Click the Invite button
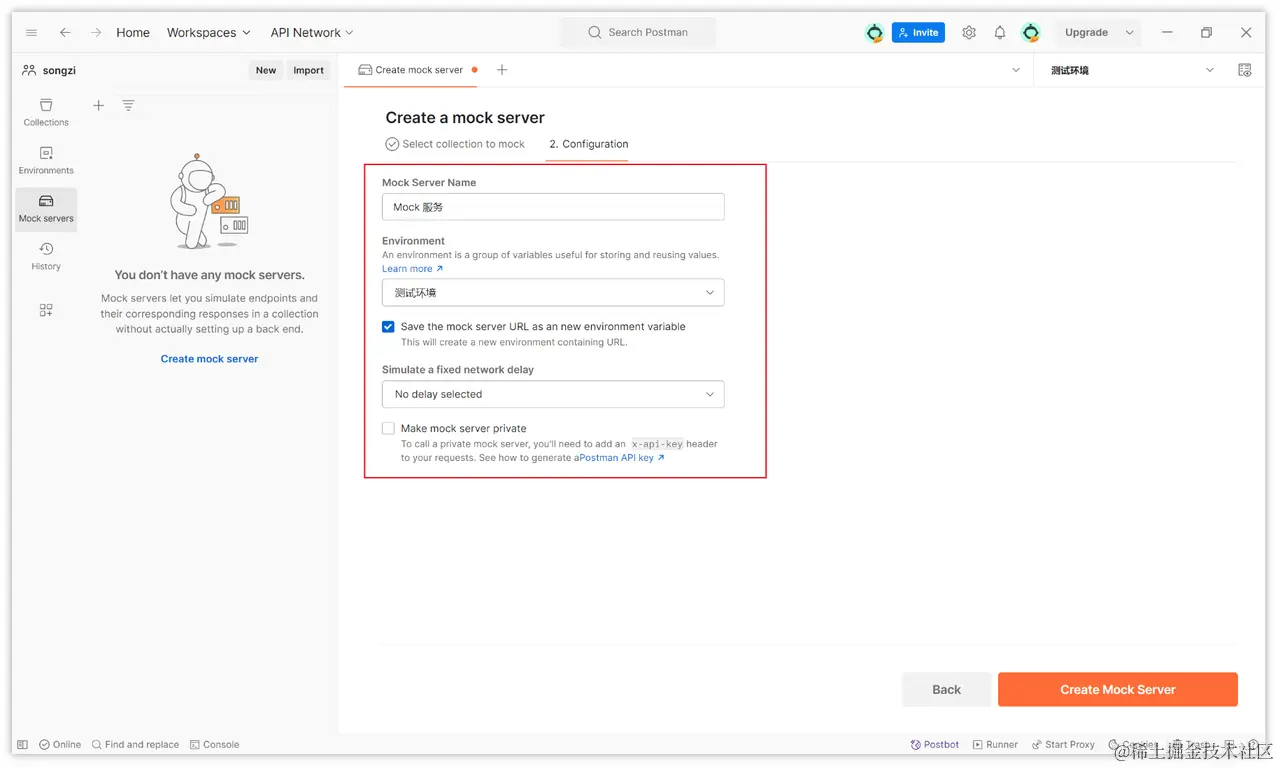Screen dimensions: 1280x768 coord(918,33)
